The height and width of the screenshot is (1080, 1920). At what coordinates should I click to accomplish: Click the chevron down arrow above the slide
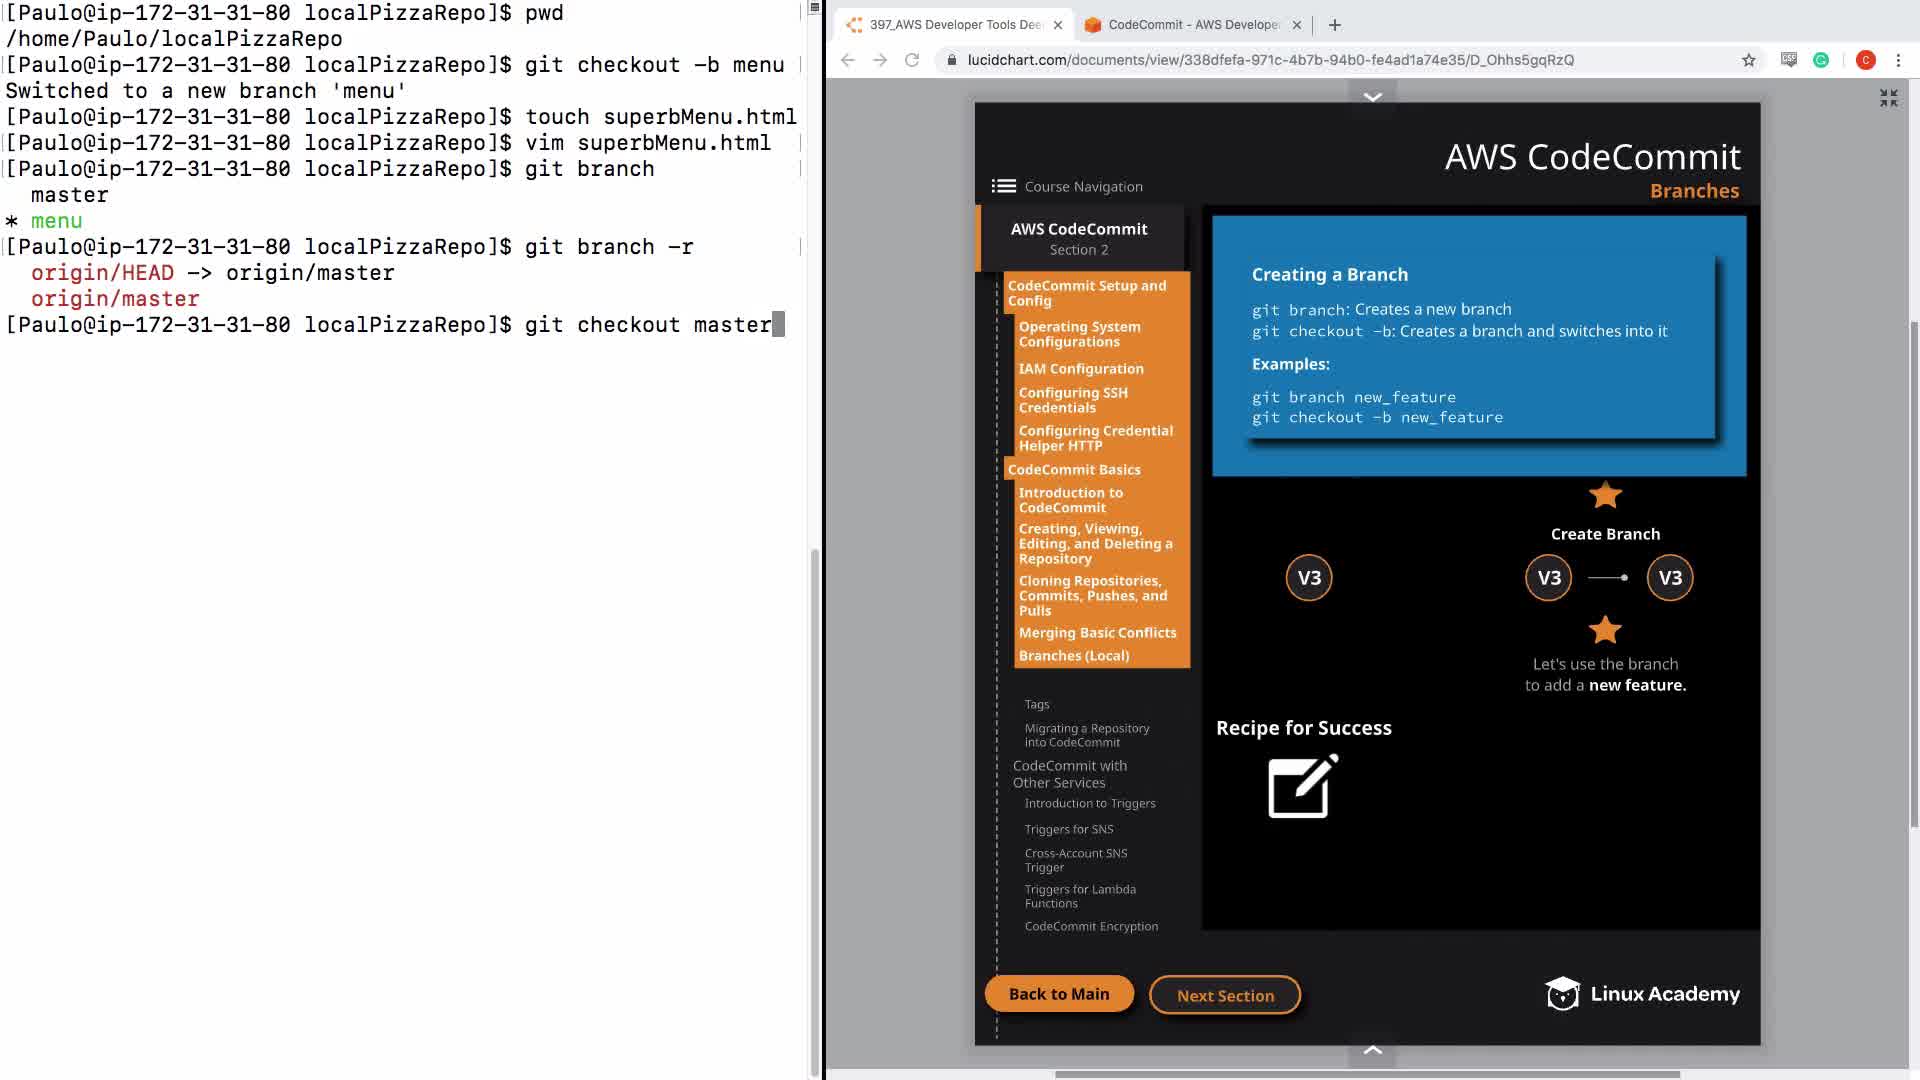click(x=1372, y=97)
